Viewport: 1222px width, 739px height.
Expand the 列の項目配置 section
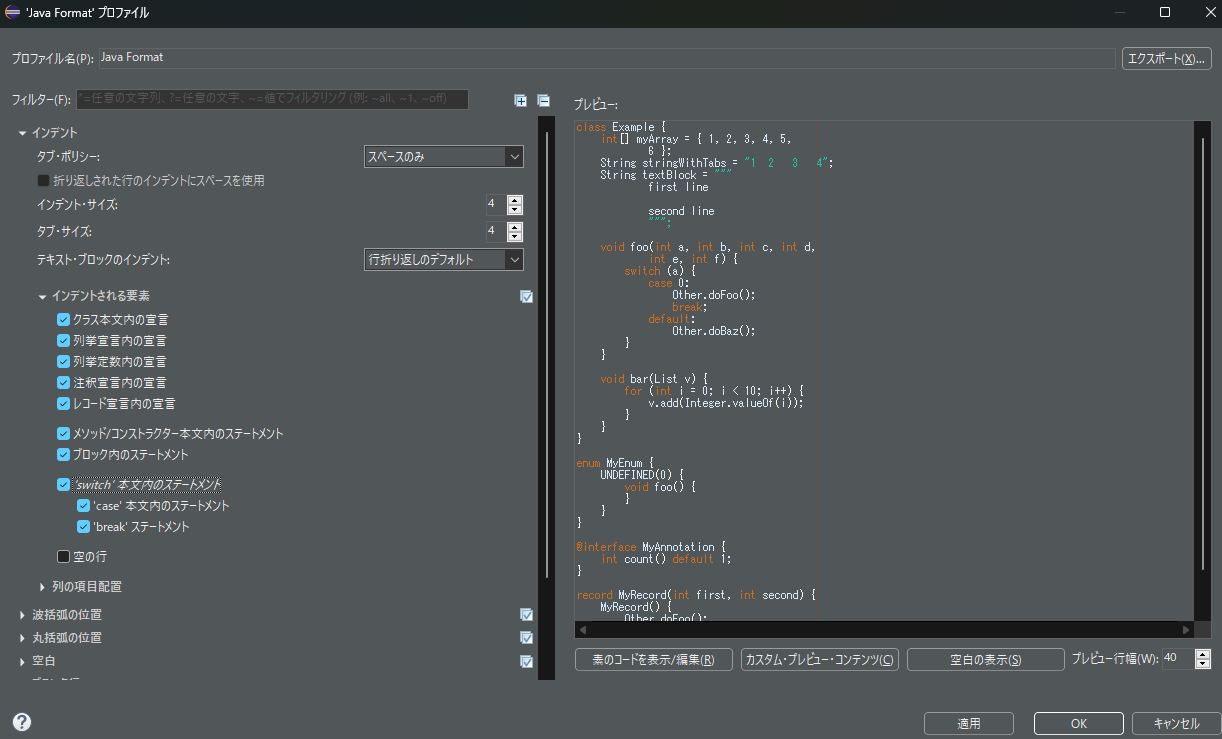43,587
